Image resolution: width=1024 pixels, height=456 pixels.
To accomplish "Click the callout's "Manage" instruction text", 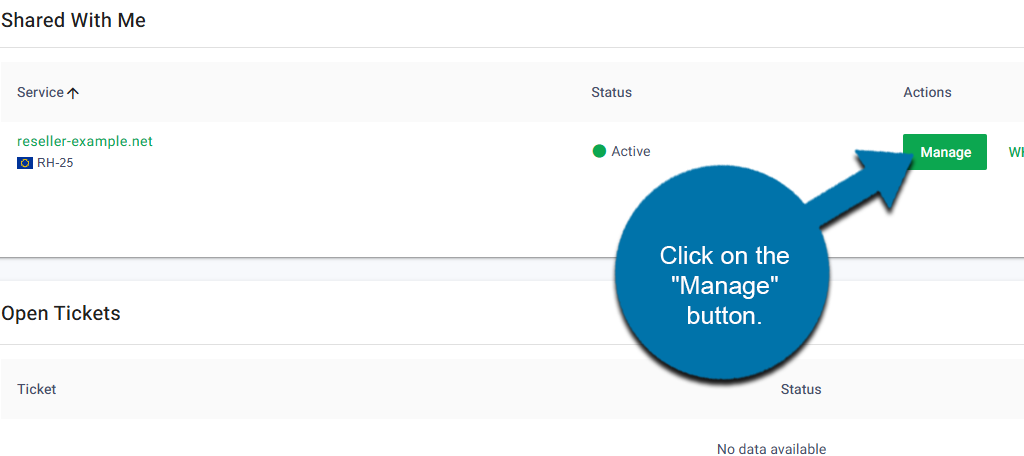I will click(724, 285).
